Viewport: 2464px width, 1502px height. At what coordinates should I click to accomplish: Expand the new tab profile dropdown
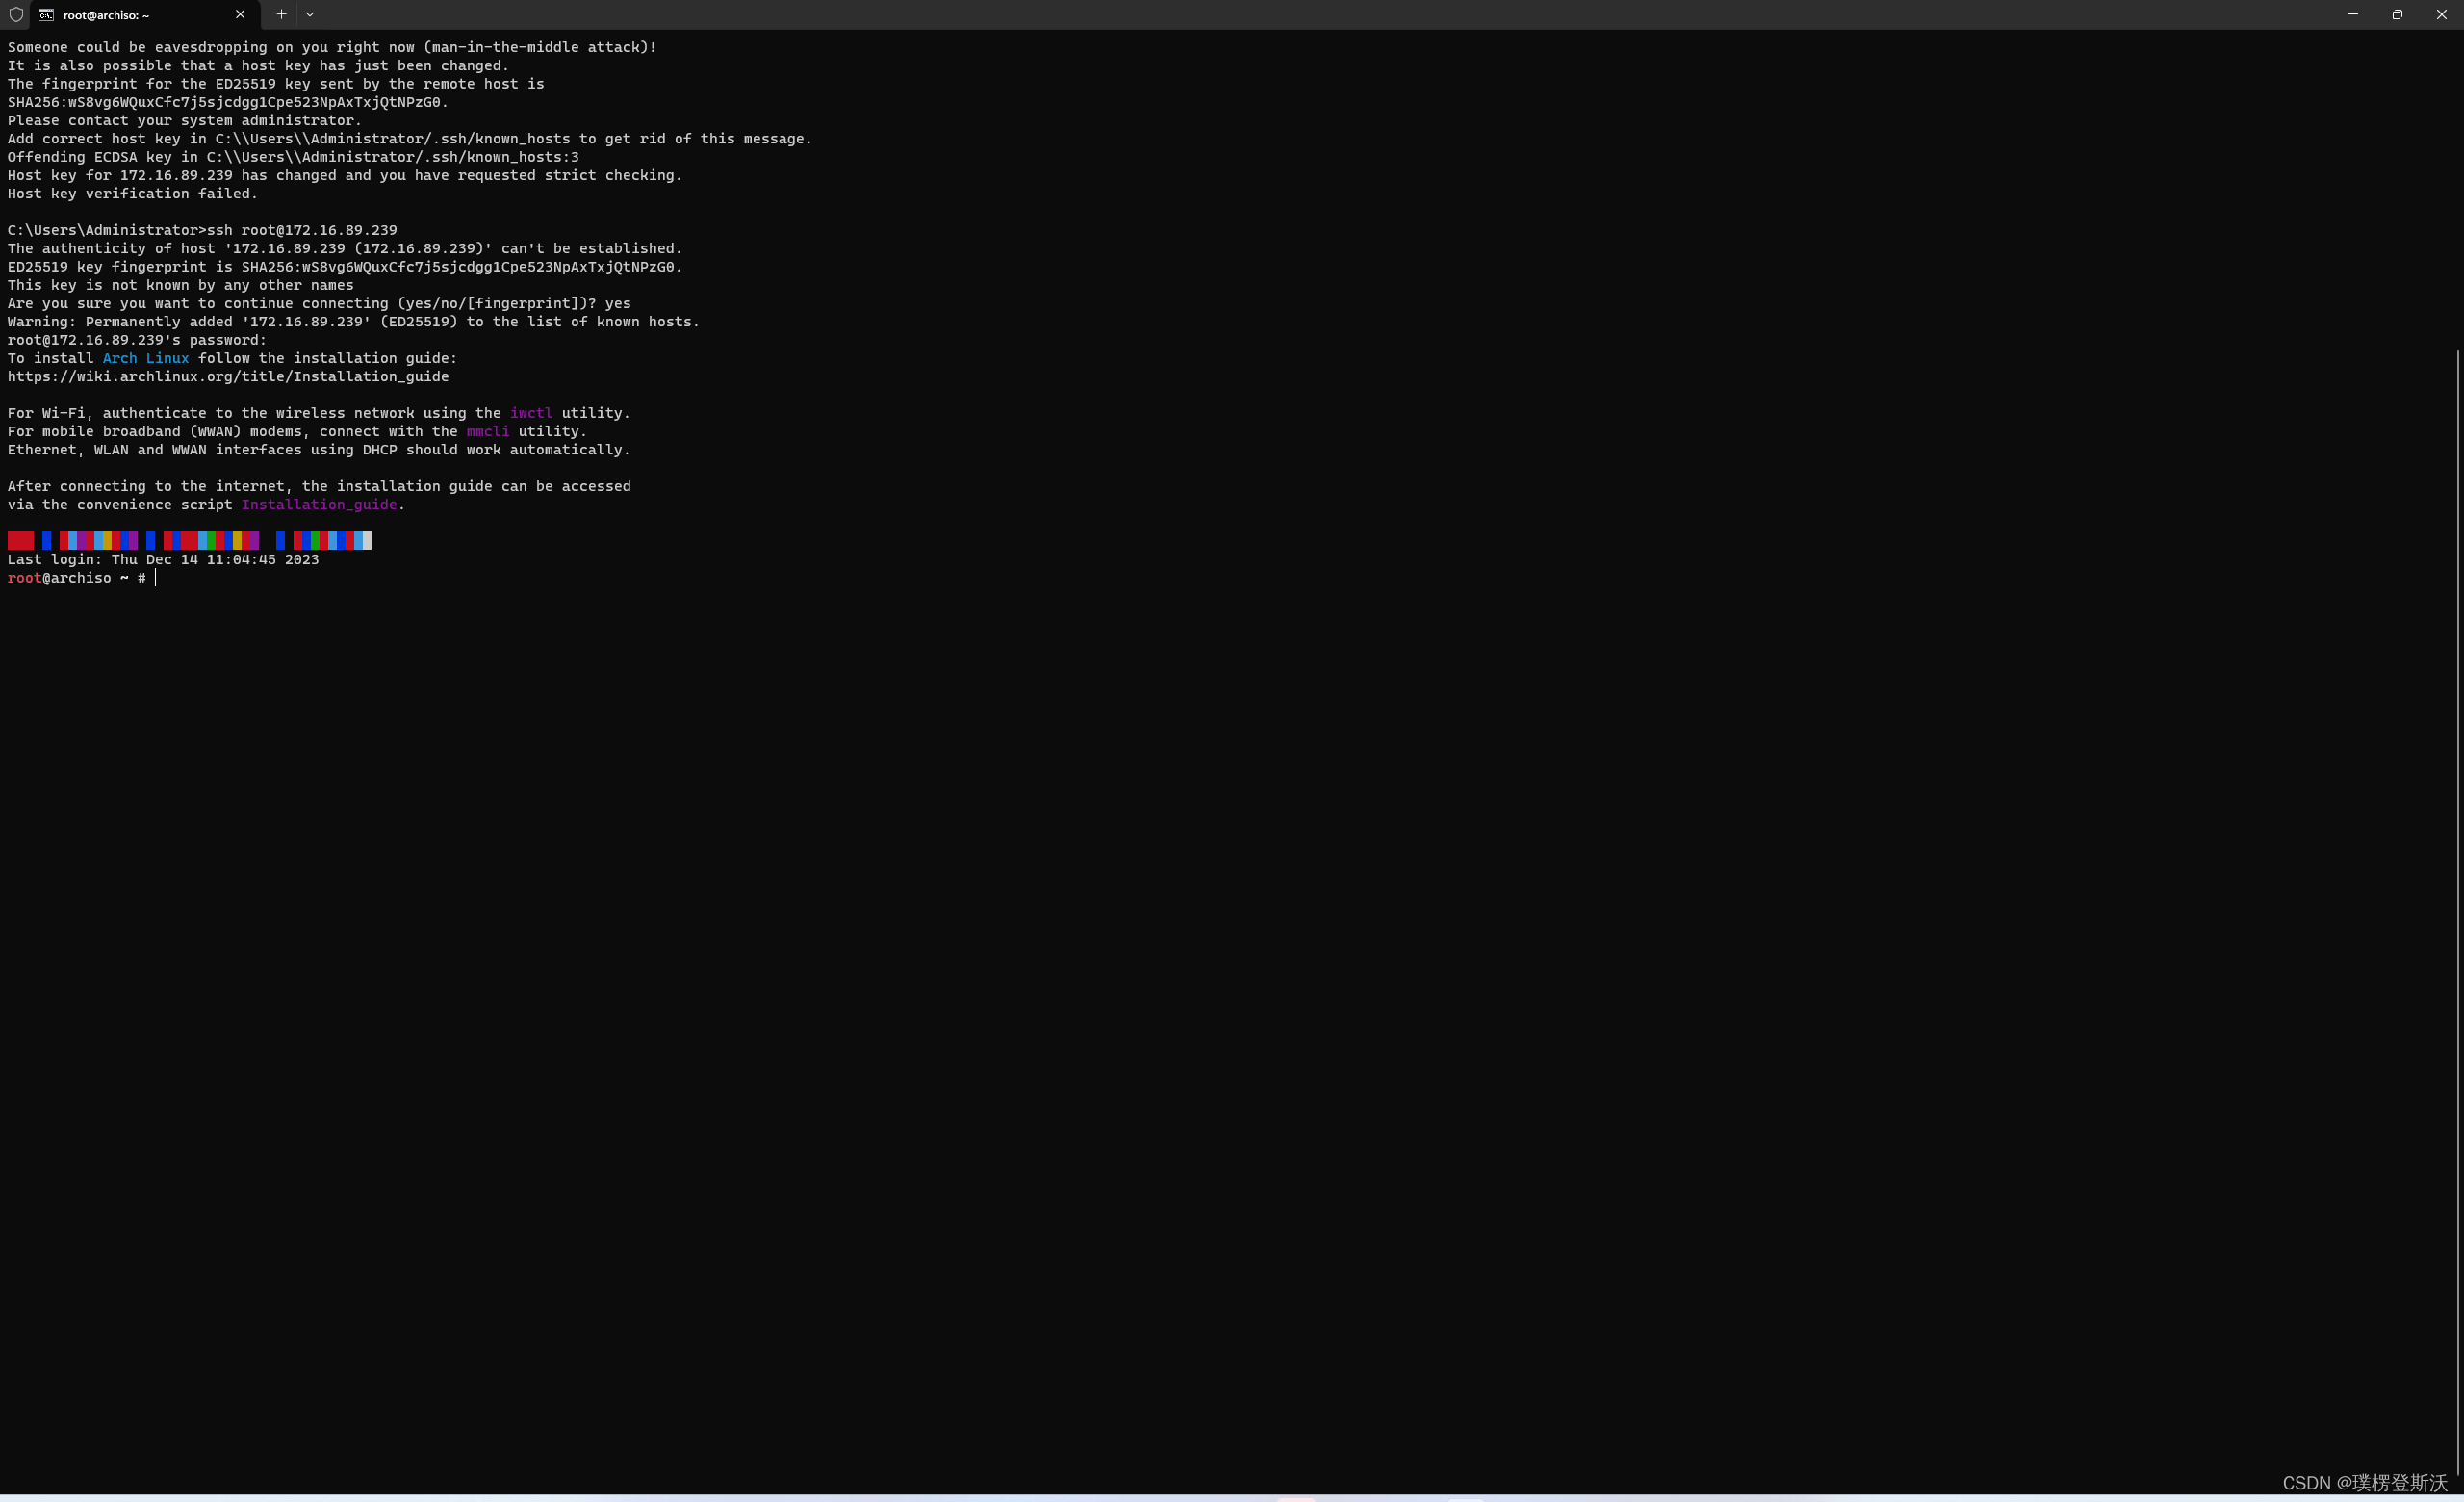(x=310, y=15)
